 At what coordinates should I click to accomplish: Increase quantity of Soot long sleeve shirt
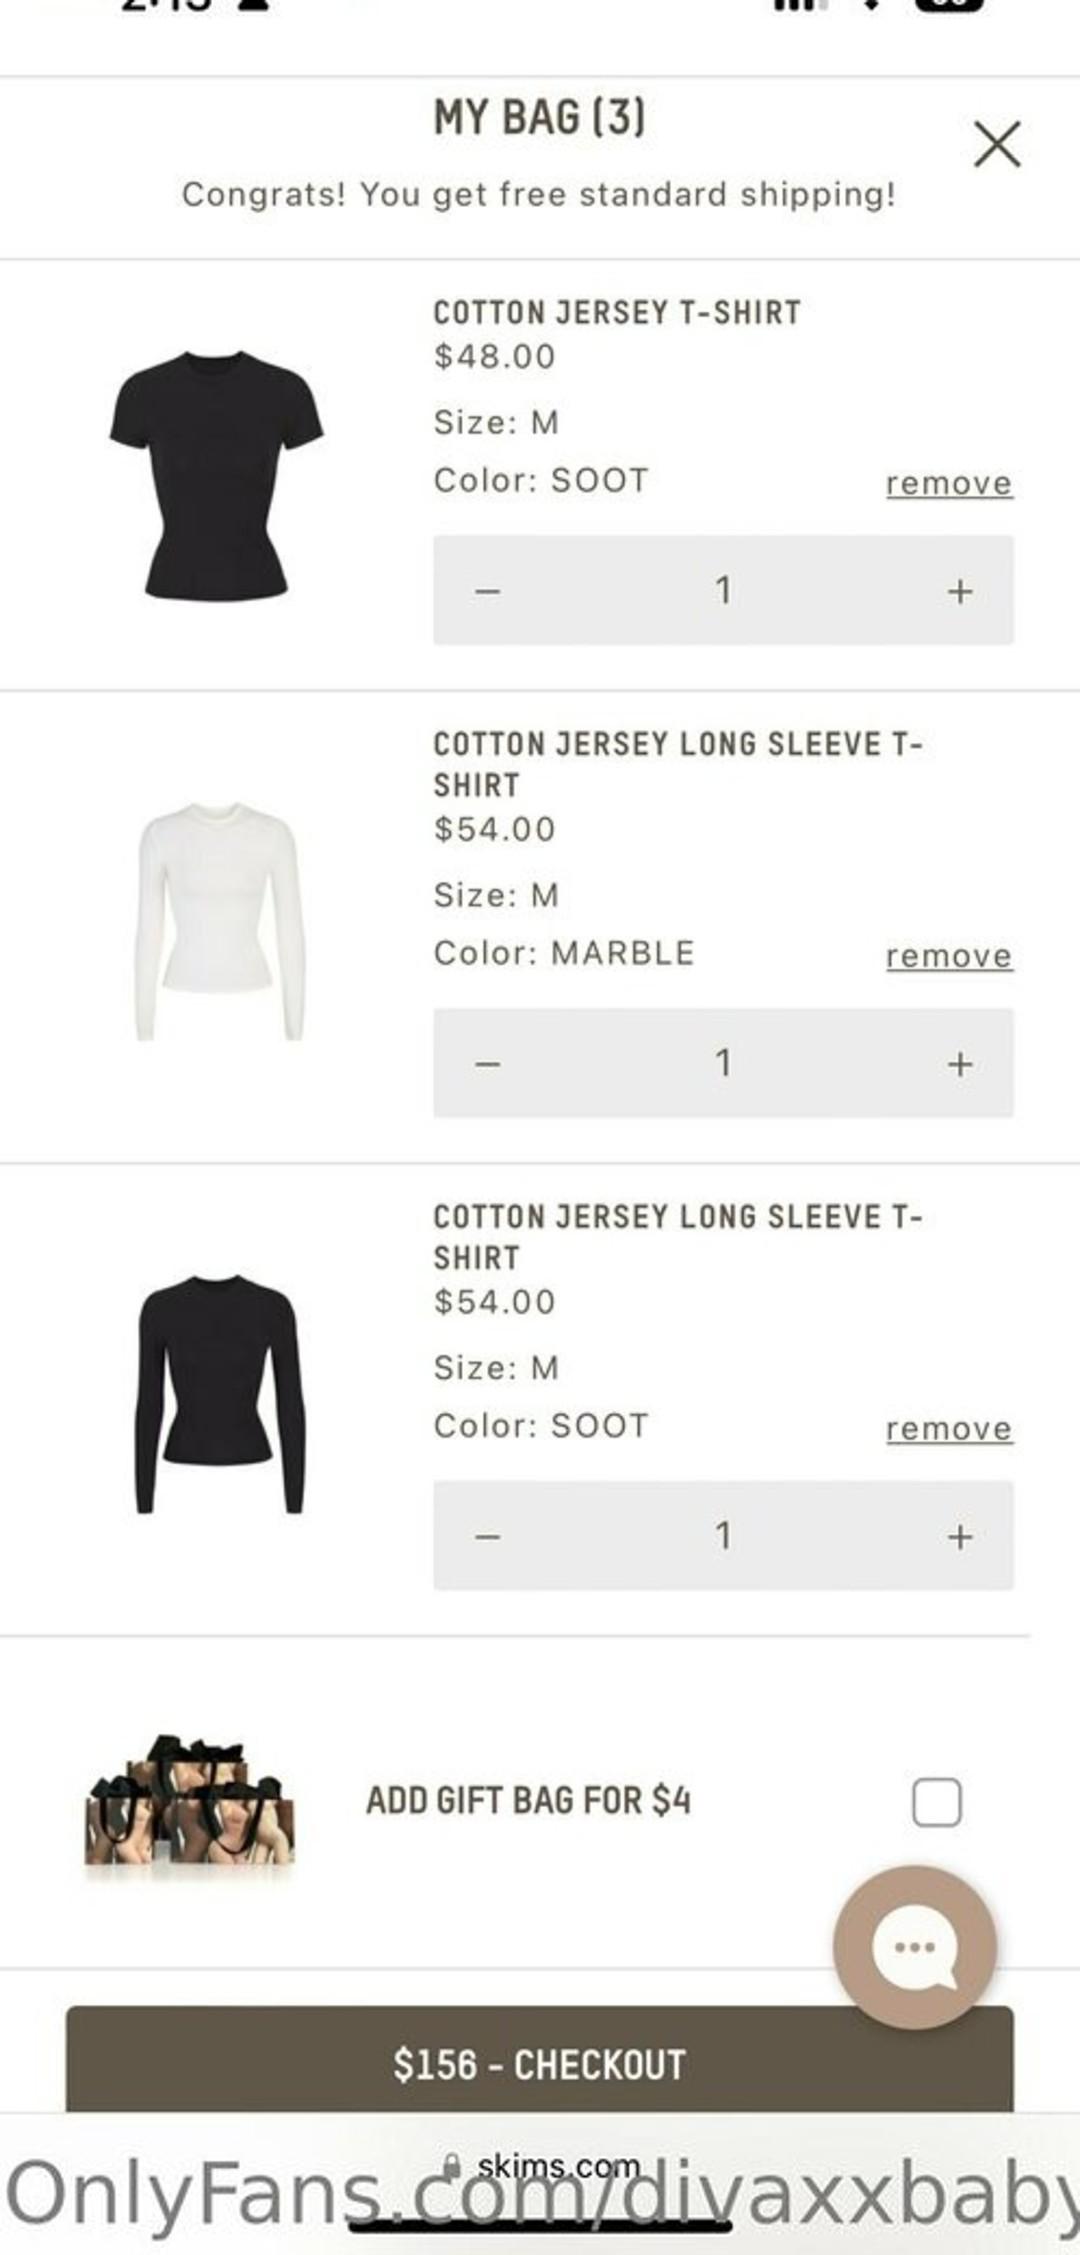(960, 1536)
